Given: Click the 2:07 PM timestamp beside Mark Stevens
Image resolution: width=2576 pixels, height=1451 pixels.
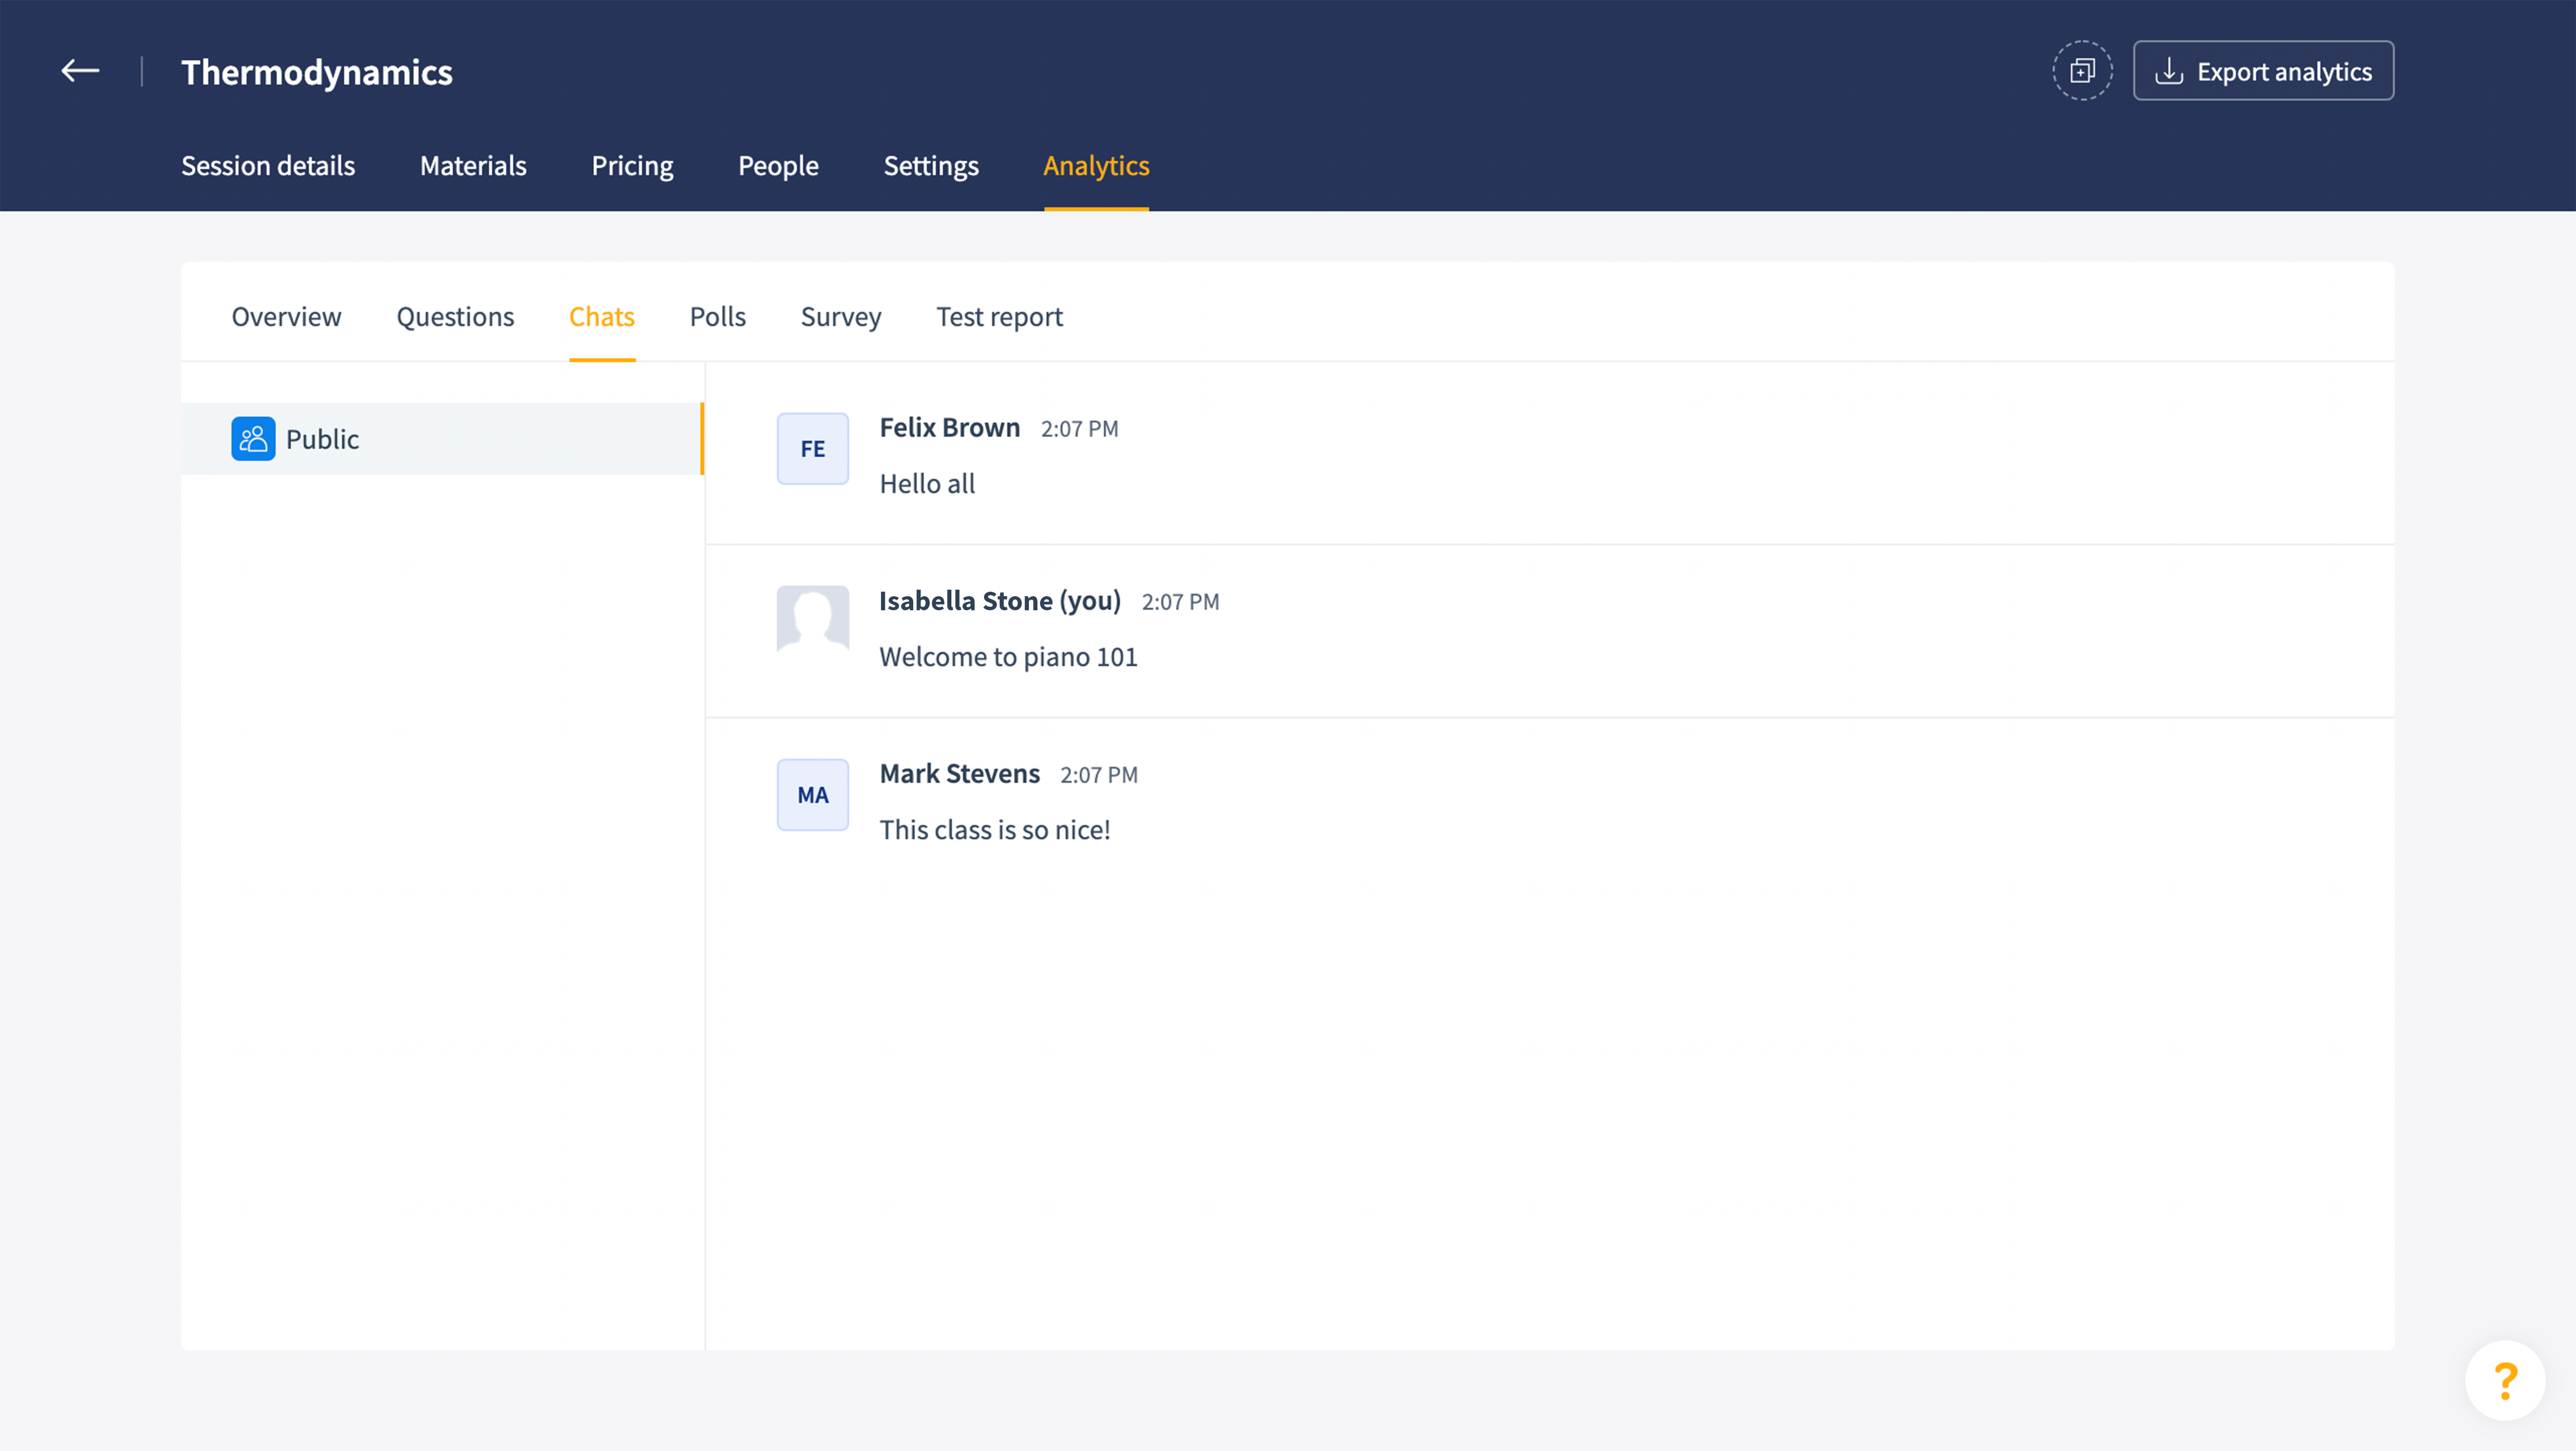Looking at the screenshot, I should (x=1099, y=775).
